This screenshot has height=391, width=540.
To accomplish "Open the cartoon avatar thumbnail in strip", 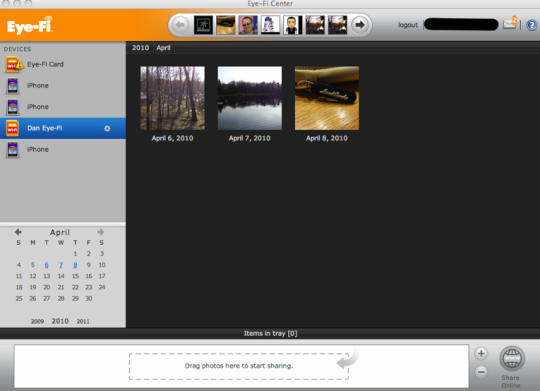I will point(293,25).
